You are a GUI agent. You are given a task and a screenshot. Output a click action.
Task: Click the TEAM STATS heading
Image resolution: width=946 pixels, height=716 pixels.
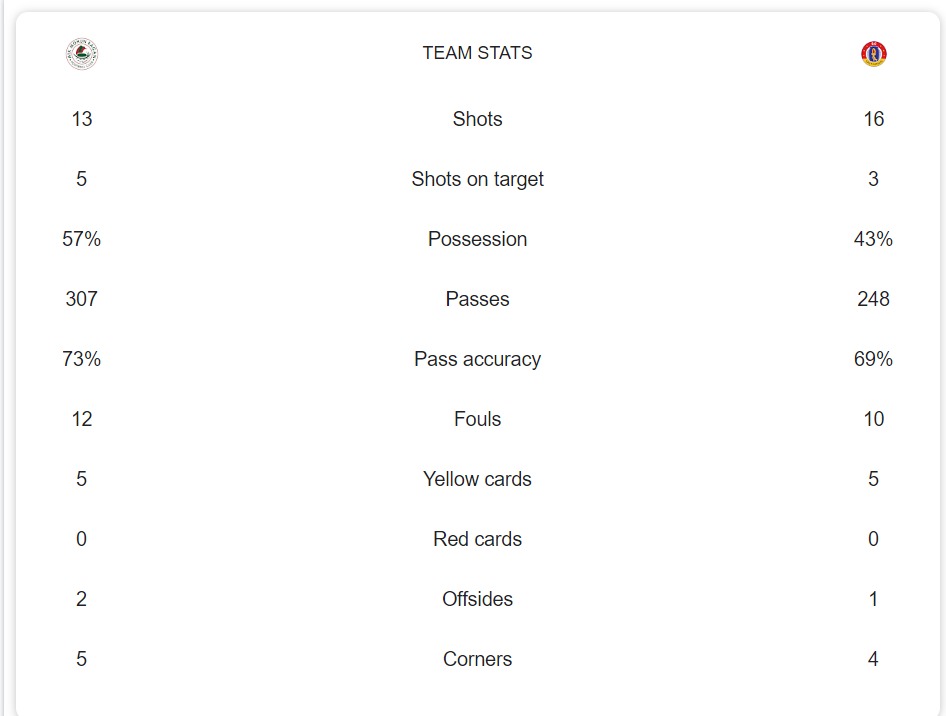[x=477, y=53]
